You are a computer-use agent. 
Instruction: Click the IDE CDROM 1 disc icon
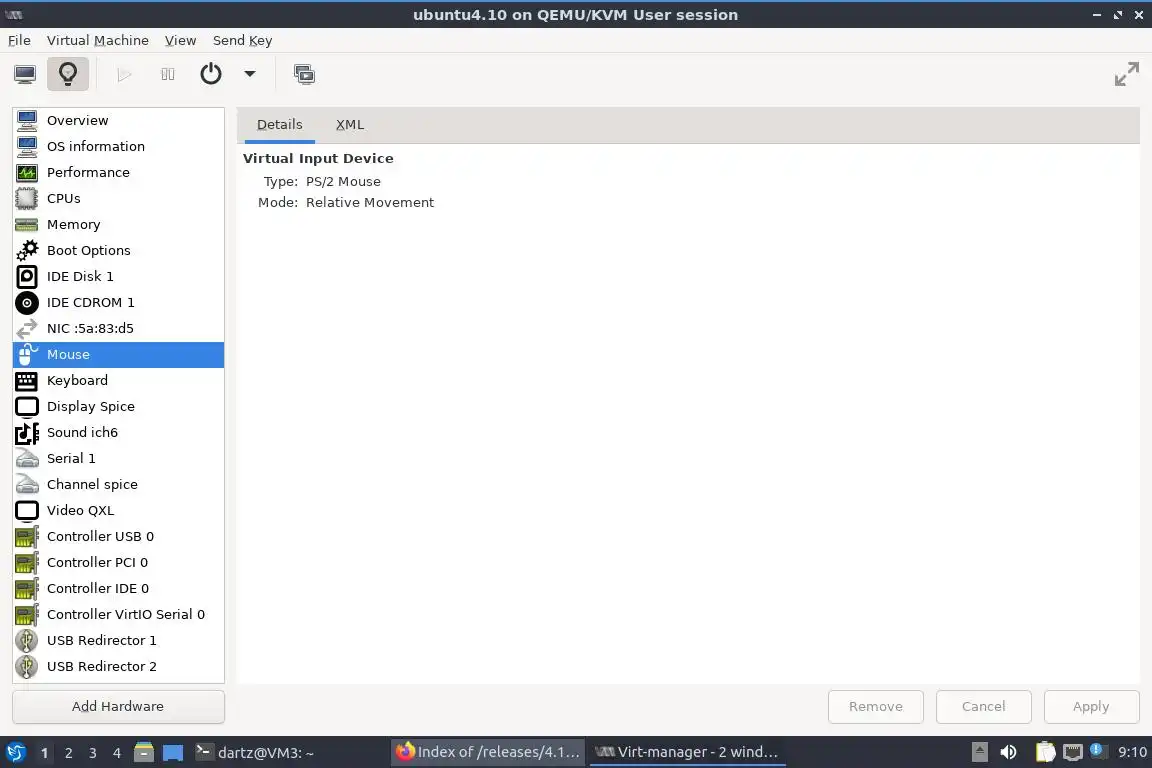coord(26,303)
